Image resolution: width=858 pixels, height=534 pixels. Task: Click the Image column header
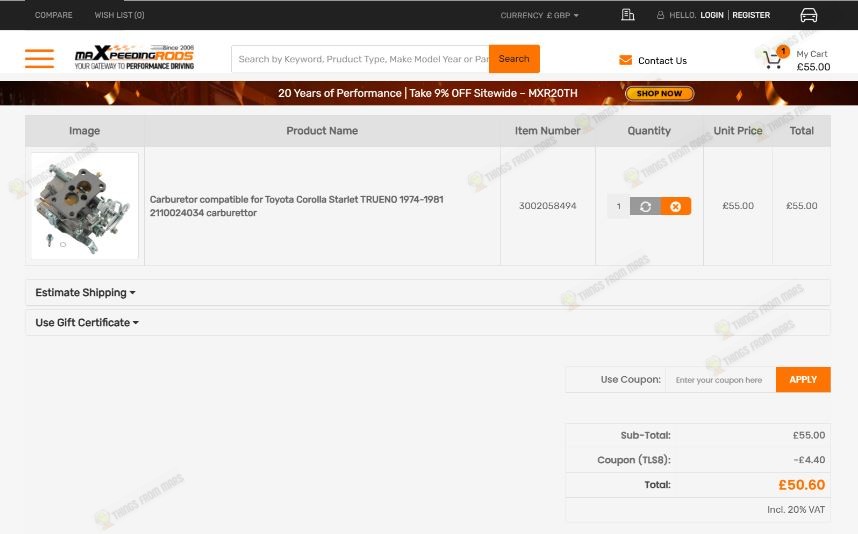click(84, 131)
